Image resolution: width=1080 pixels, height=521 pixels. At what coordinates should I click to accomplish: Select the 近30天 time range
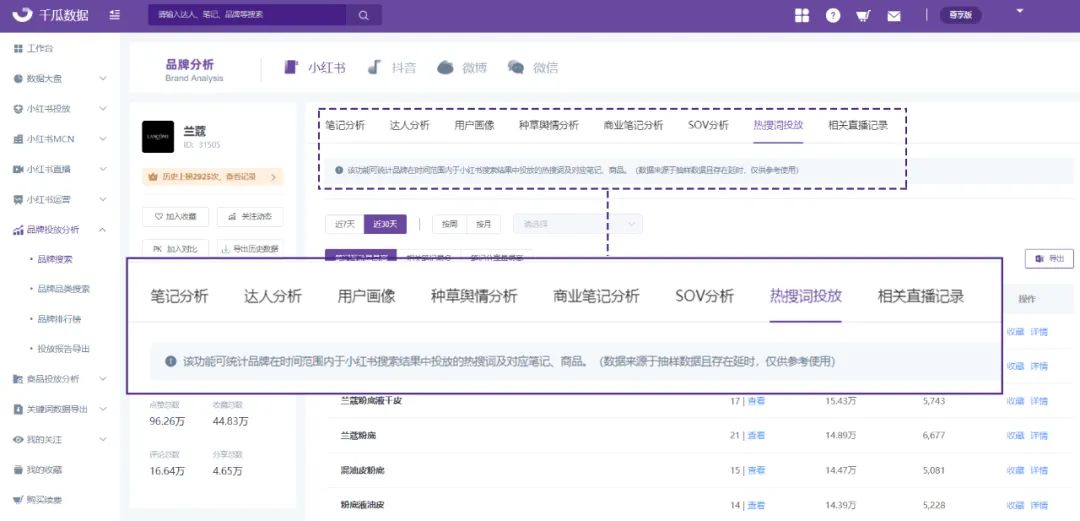(x=385, y=224)
